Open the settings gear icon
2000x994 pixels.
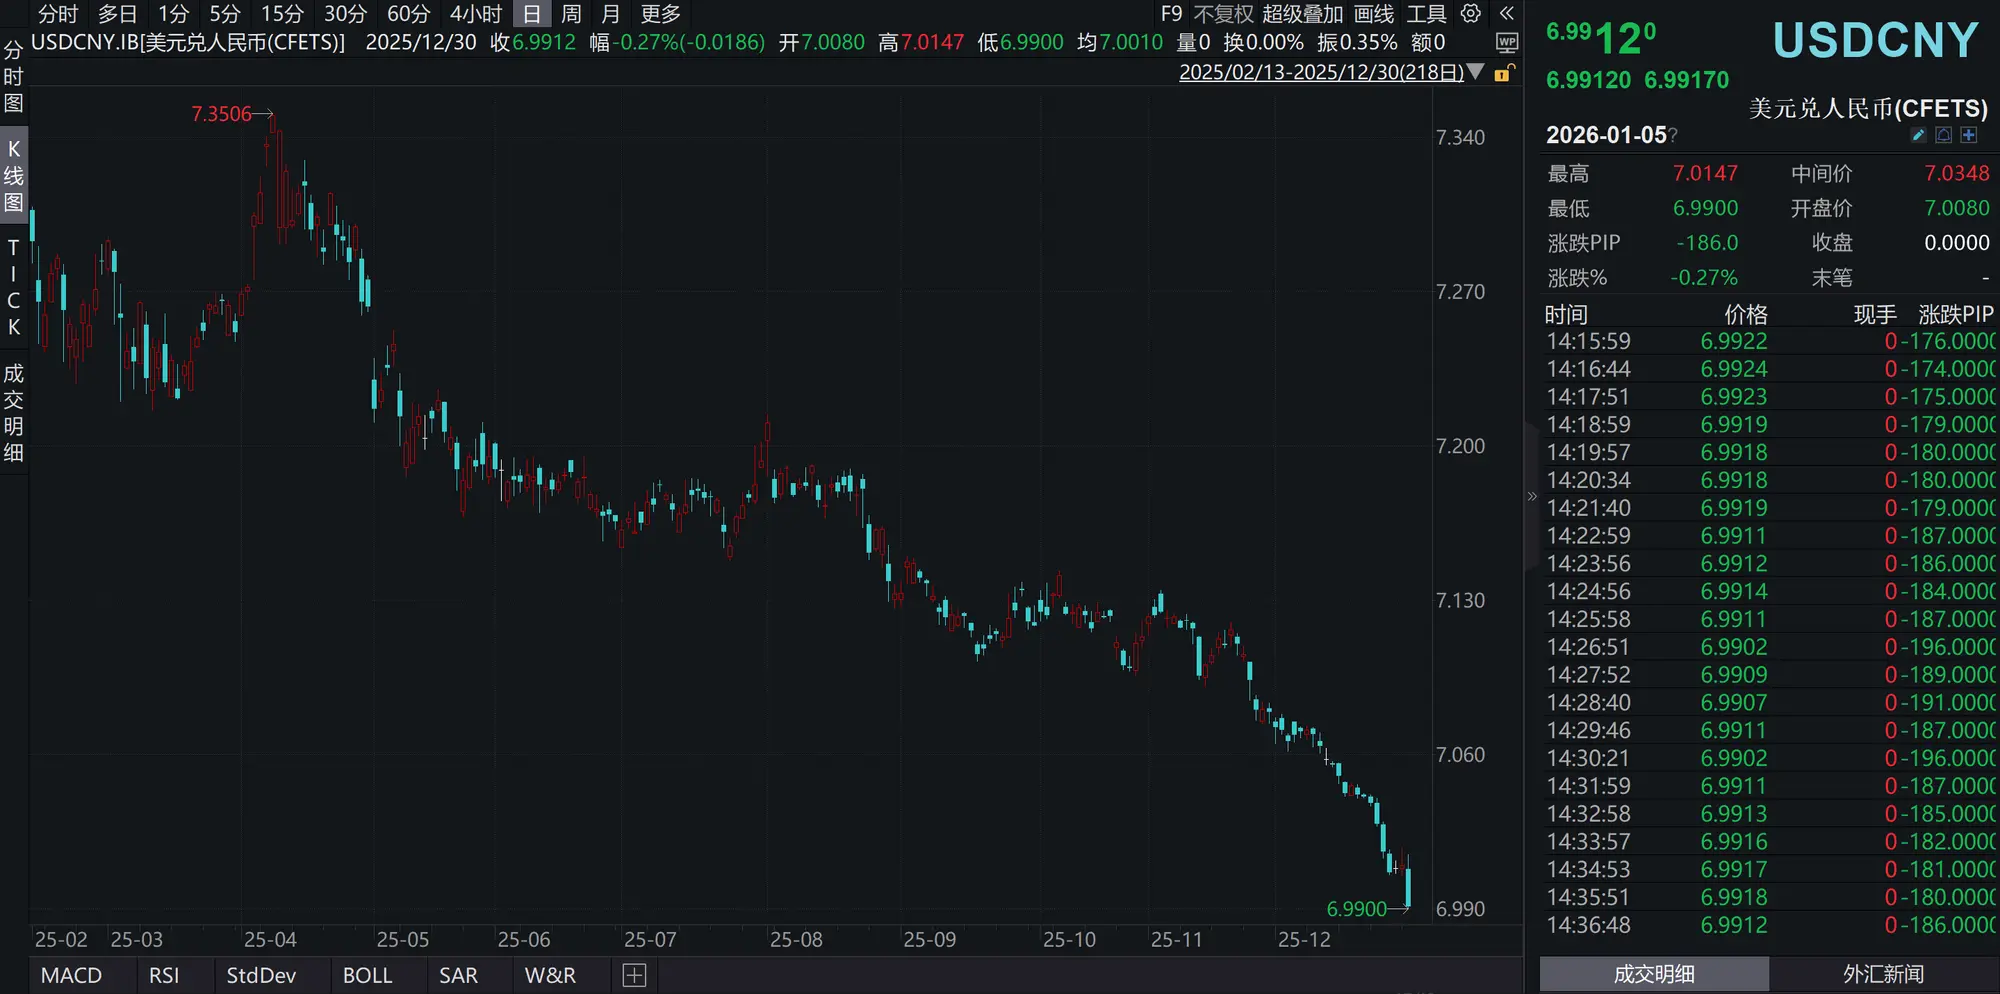1470,15
